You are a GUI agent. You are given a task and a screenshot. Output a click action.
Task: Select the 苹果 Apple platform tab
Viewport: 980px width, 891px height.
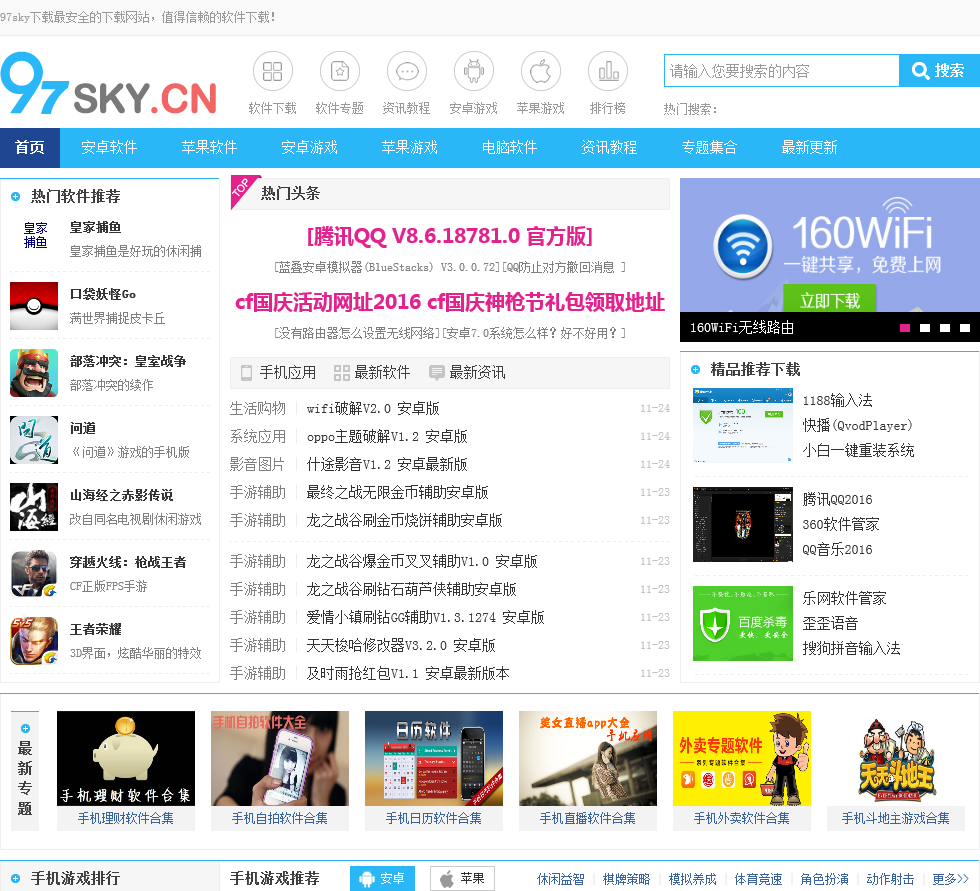462,879
